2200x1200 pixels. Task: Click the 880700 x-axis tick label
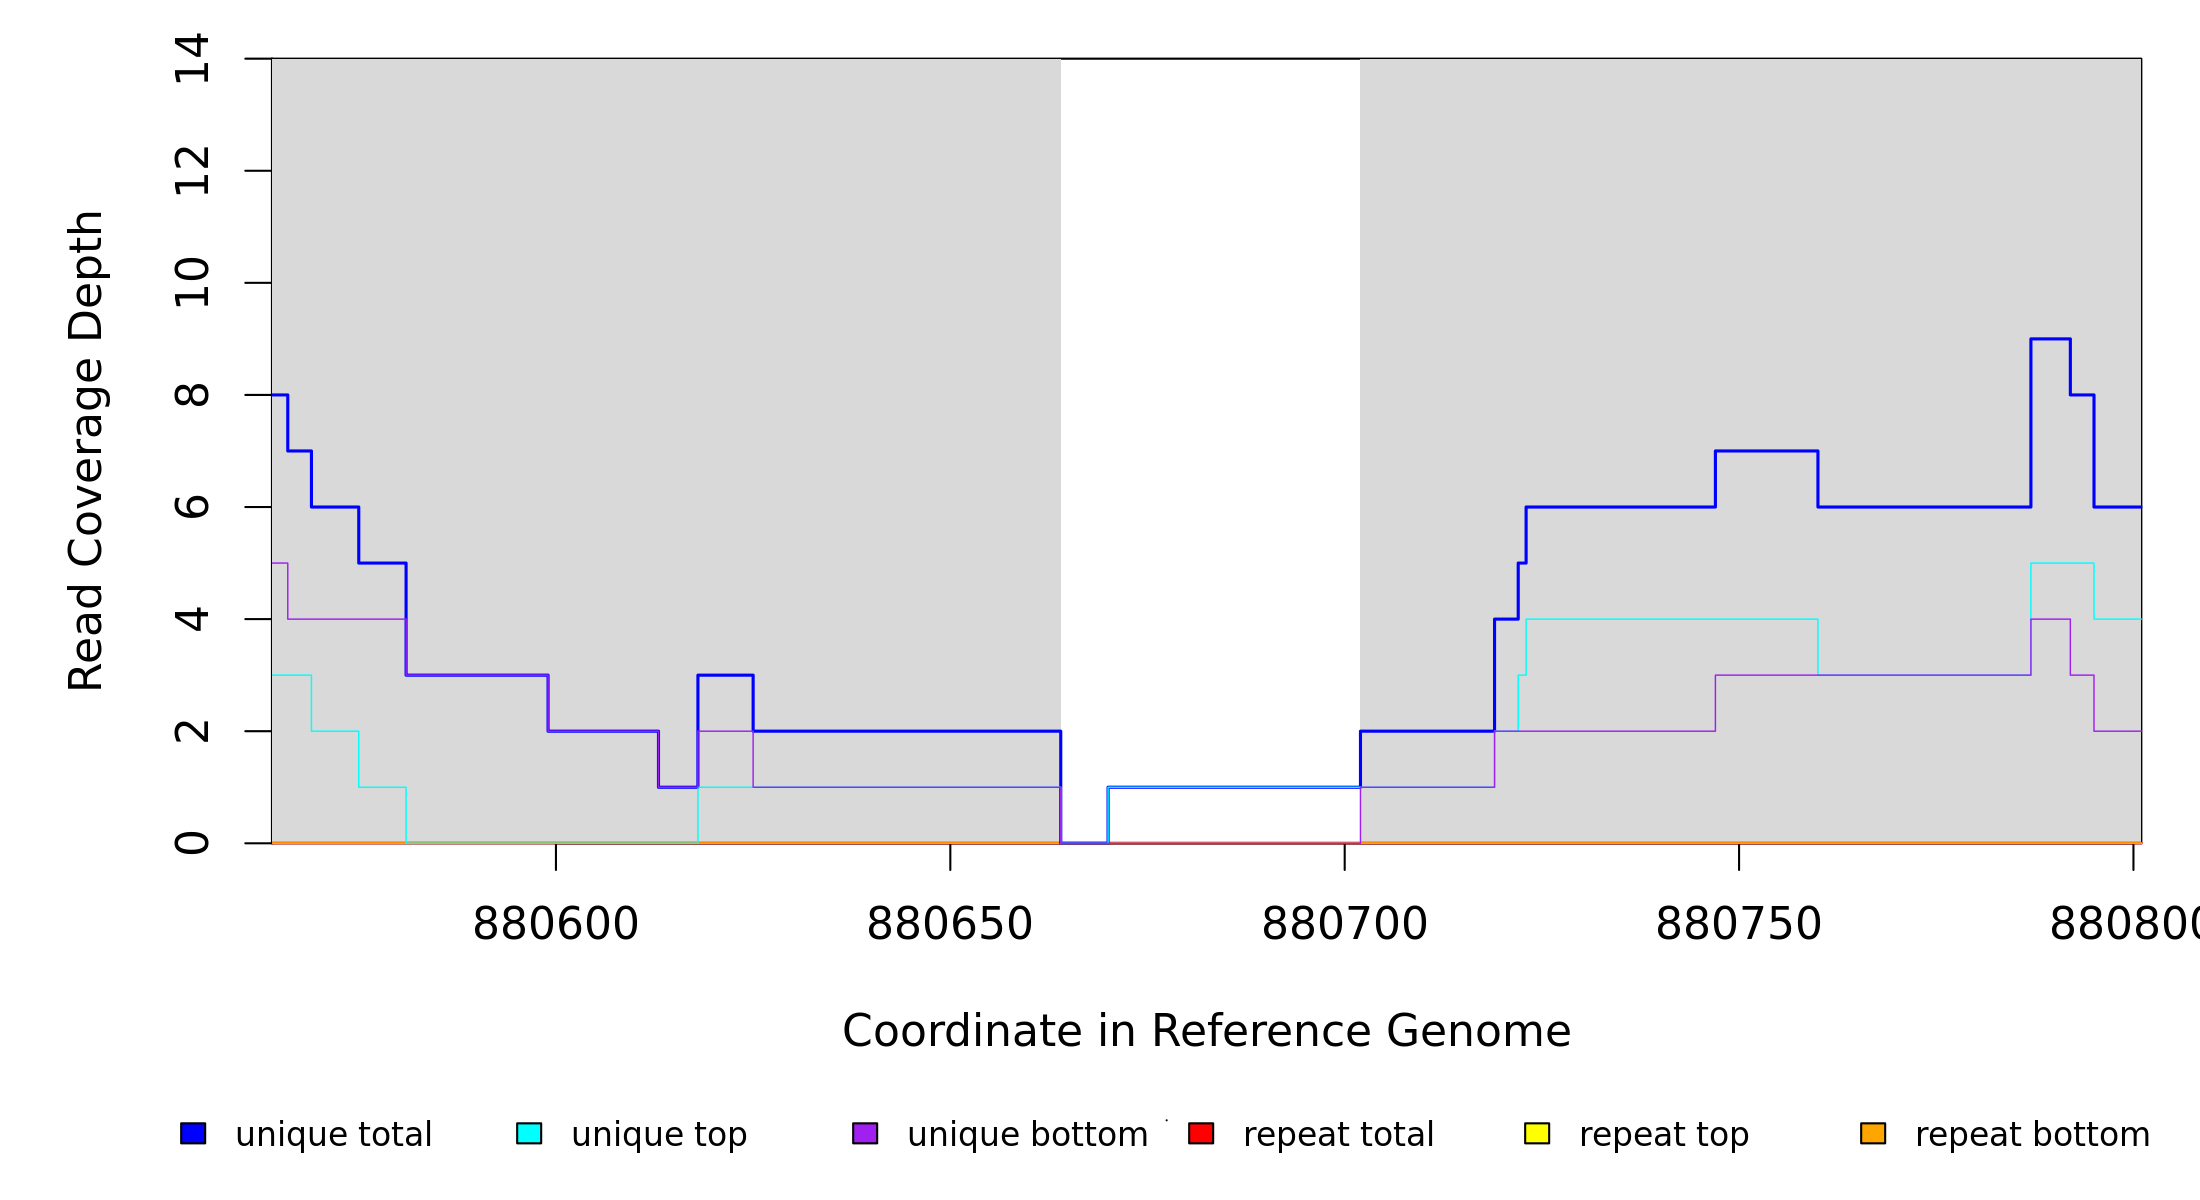pyautogui.click(x=1344, y=924)
